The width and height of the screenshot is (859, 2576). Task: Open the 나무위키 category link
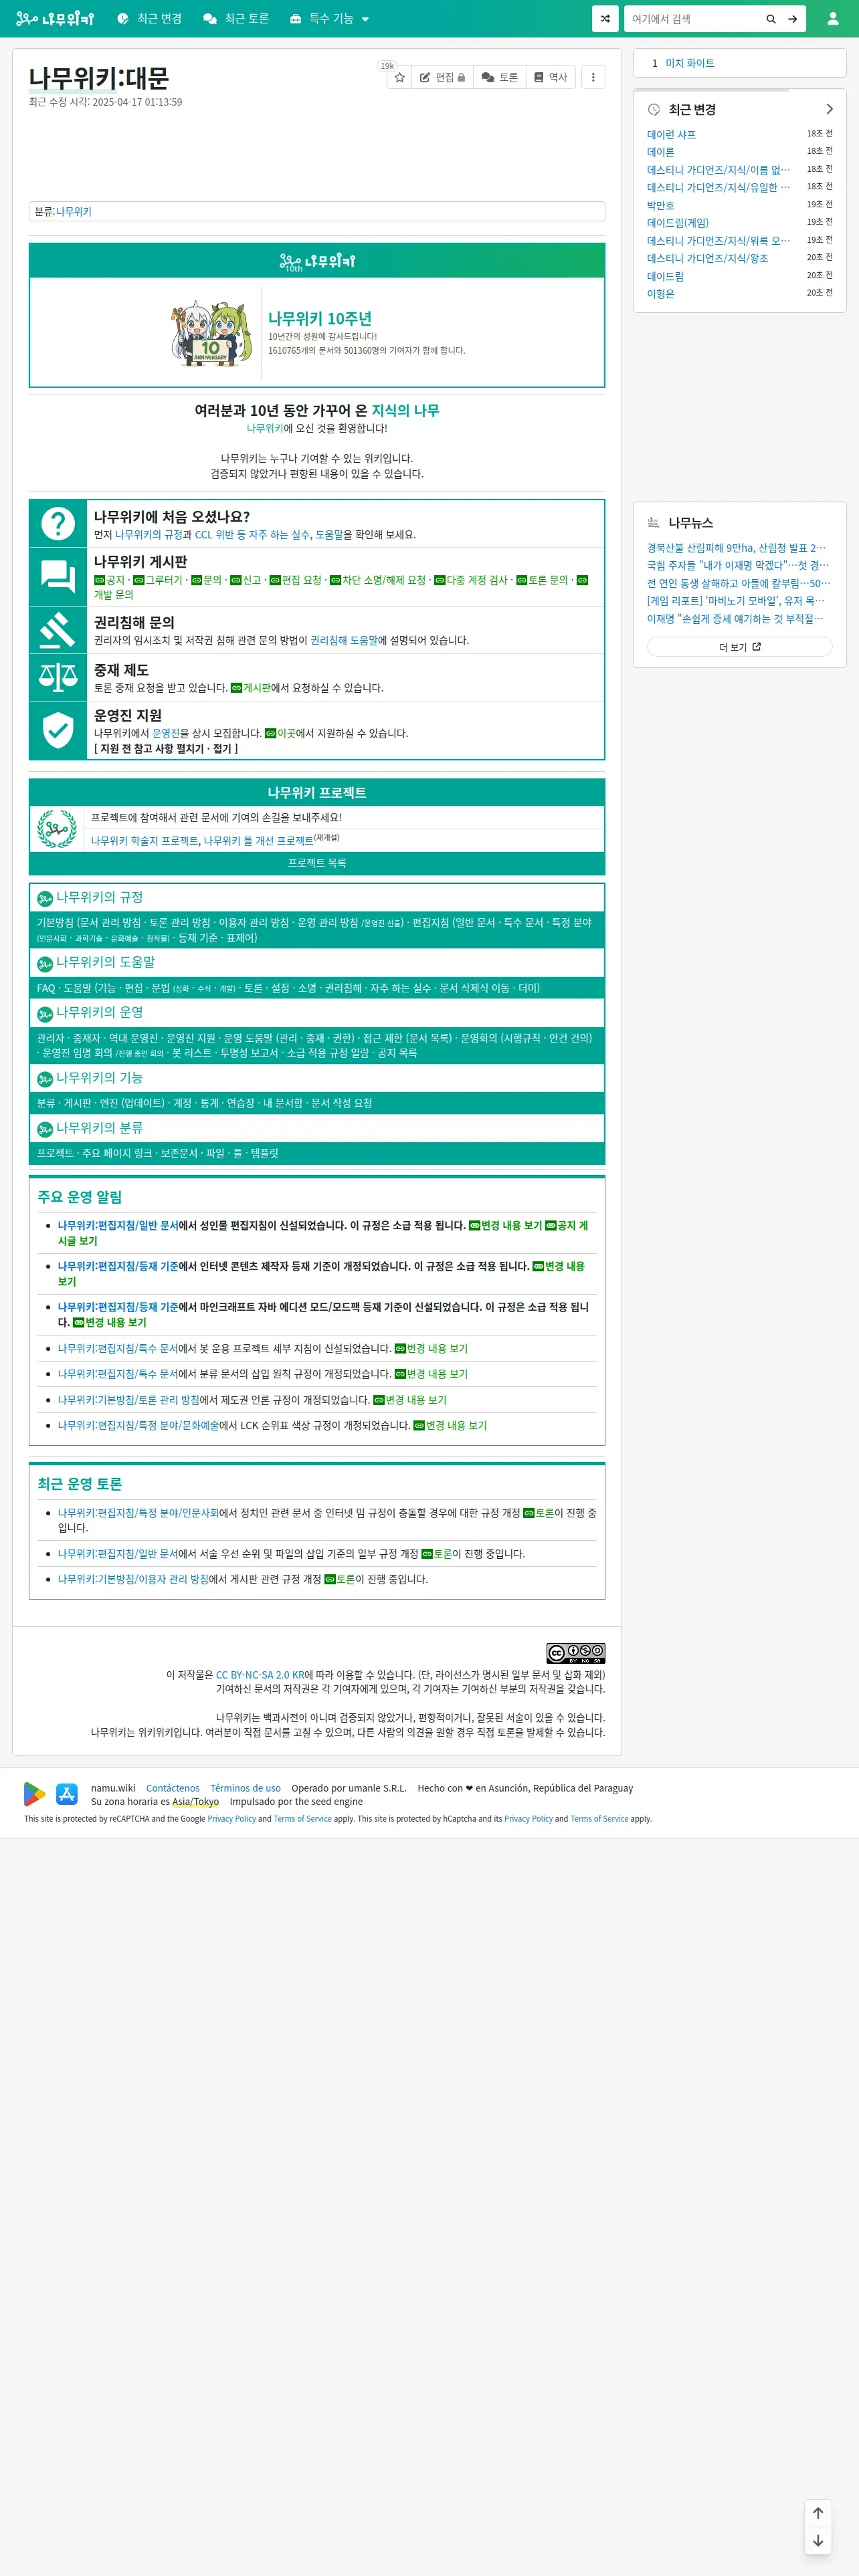(73, 212)
